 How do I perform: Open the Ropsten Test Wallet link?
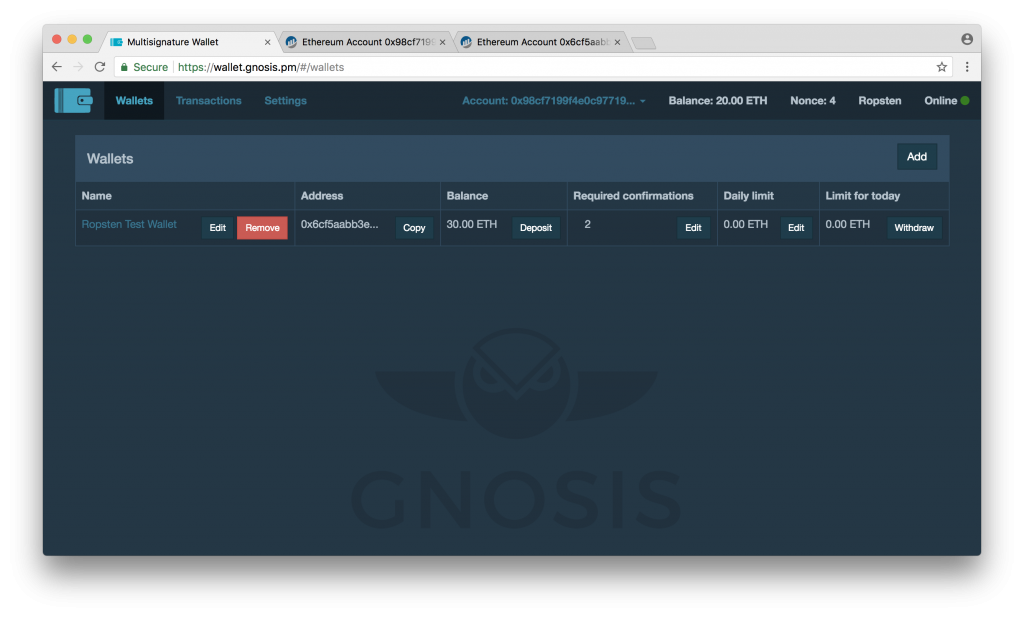(x=129, y=224)
